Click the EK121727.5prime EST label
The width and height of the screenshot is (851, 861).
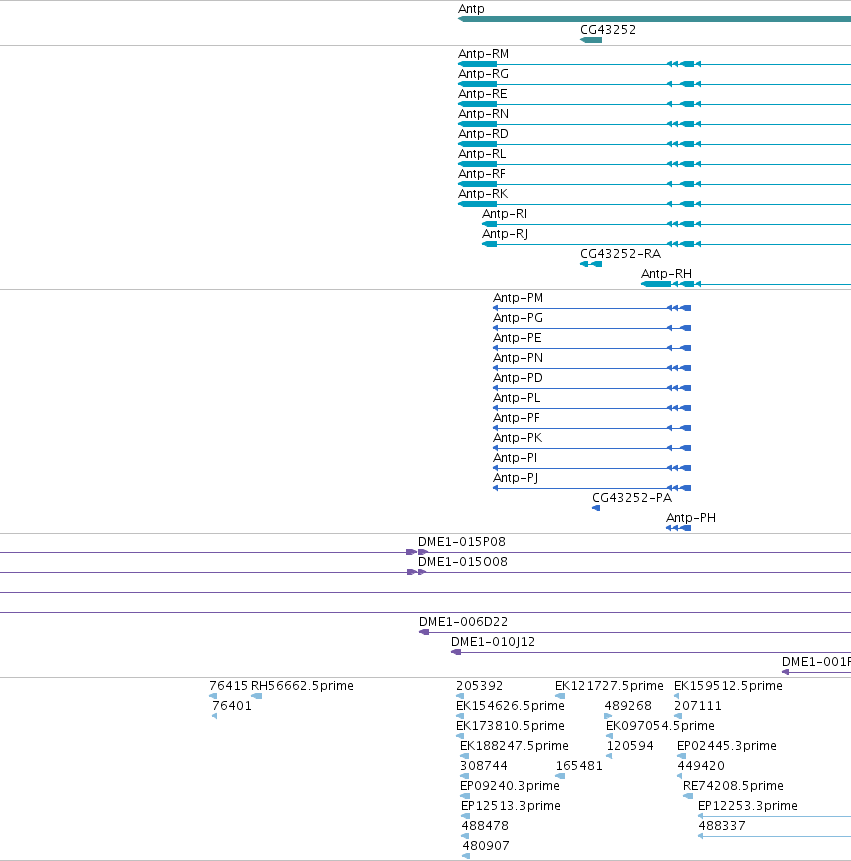[x=609, y=686]
